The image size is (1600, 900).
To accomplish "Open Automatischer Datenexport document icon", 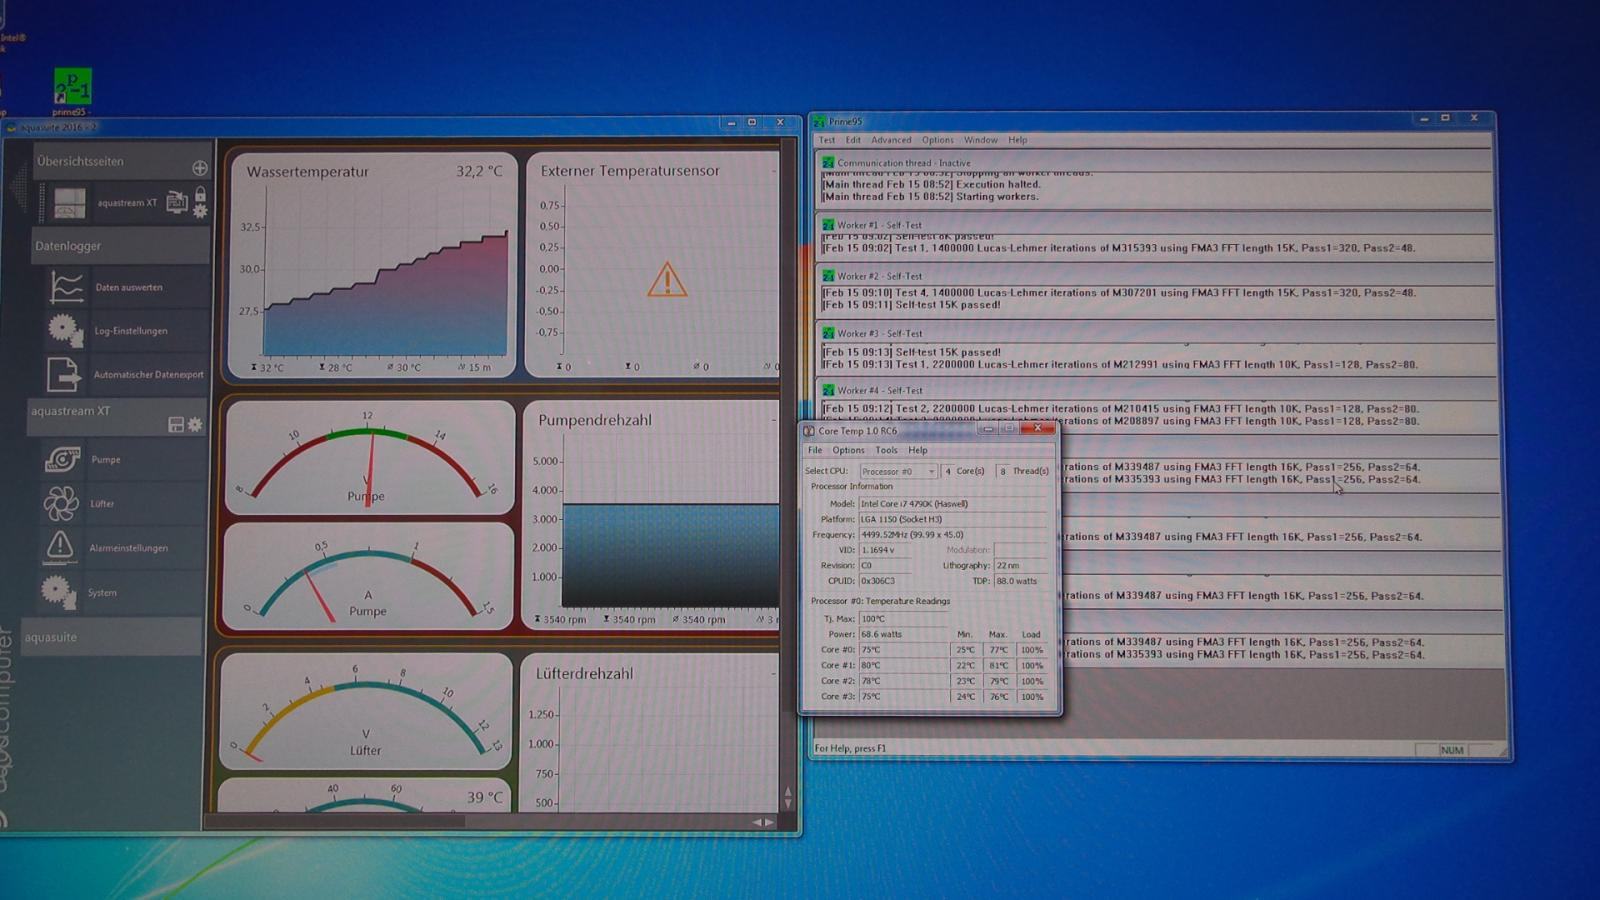I will (x=63, y=374).
